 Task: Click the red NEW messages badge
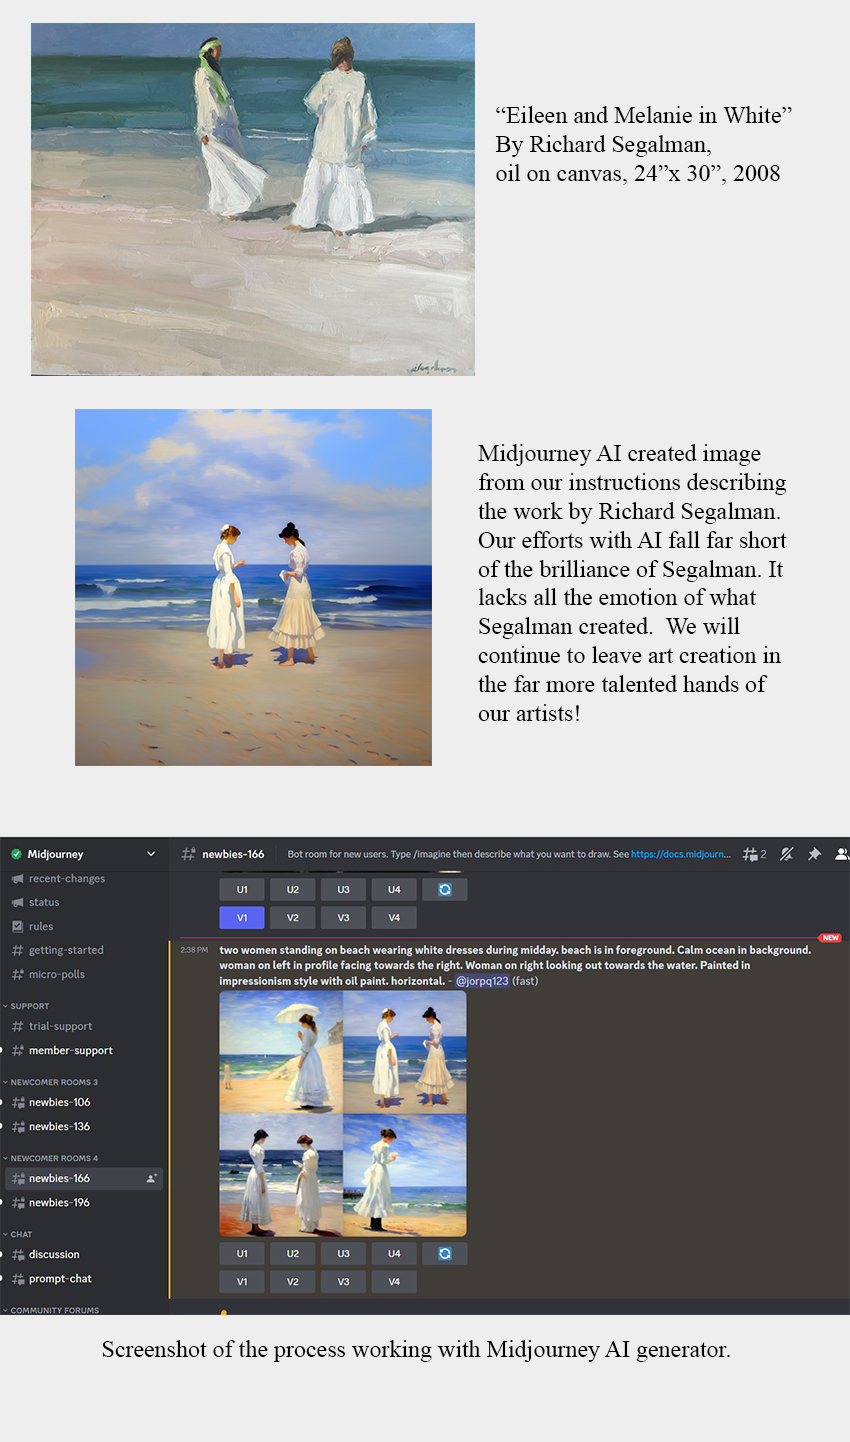click(x=830, y=938)
